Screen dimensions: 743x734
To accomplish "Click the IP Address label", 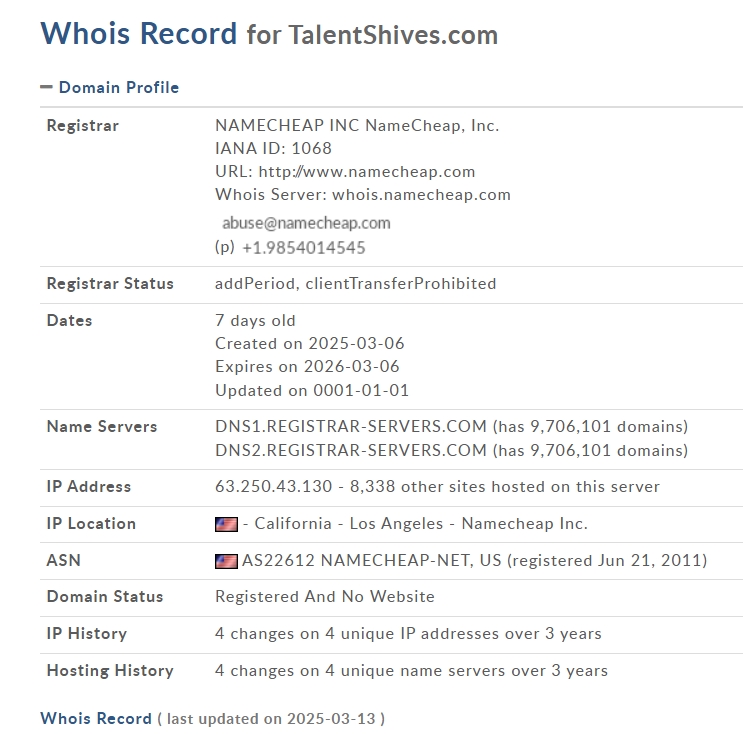I will [x=89, y=487].
